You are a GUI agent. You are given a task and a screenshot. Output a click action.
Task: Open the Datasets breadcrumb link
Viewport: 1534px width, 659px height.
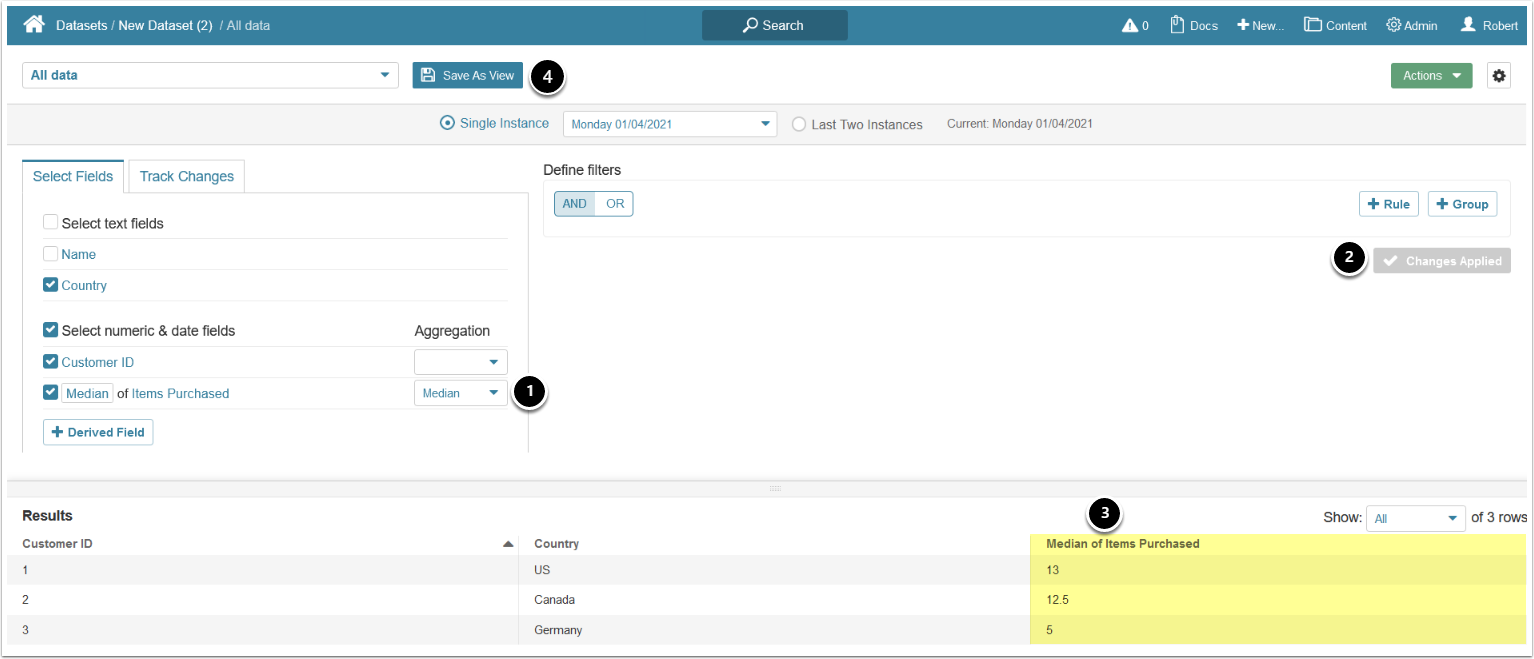click(x=81, y=25)
